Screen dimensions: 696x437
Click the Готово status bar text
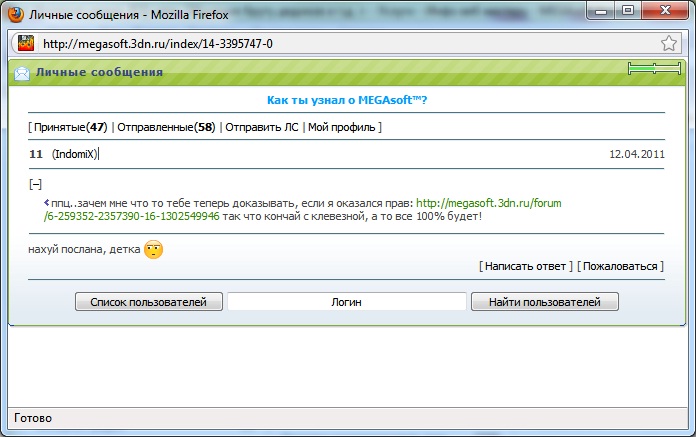coord(33,418)
